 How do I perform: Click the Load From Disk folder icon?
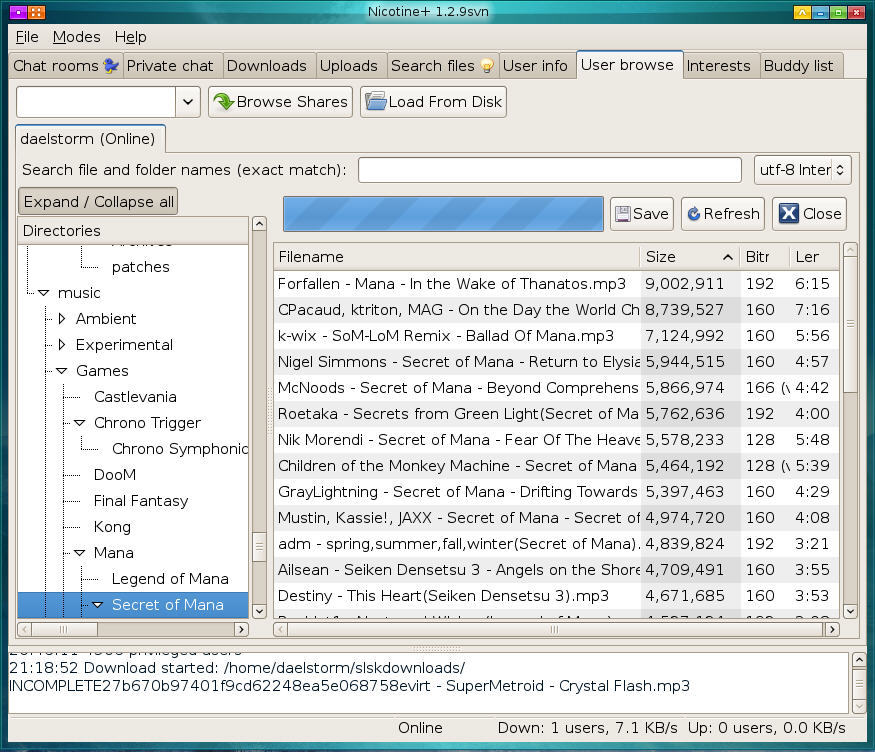click(x=374, y=101)
